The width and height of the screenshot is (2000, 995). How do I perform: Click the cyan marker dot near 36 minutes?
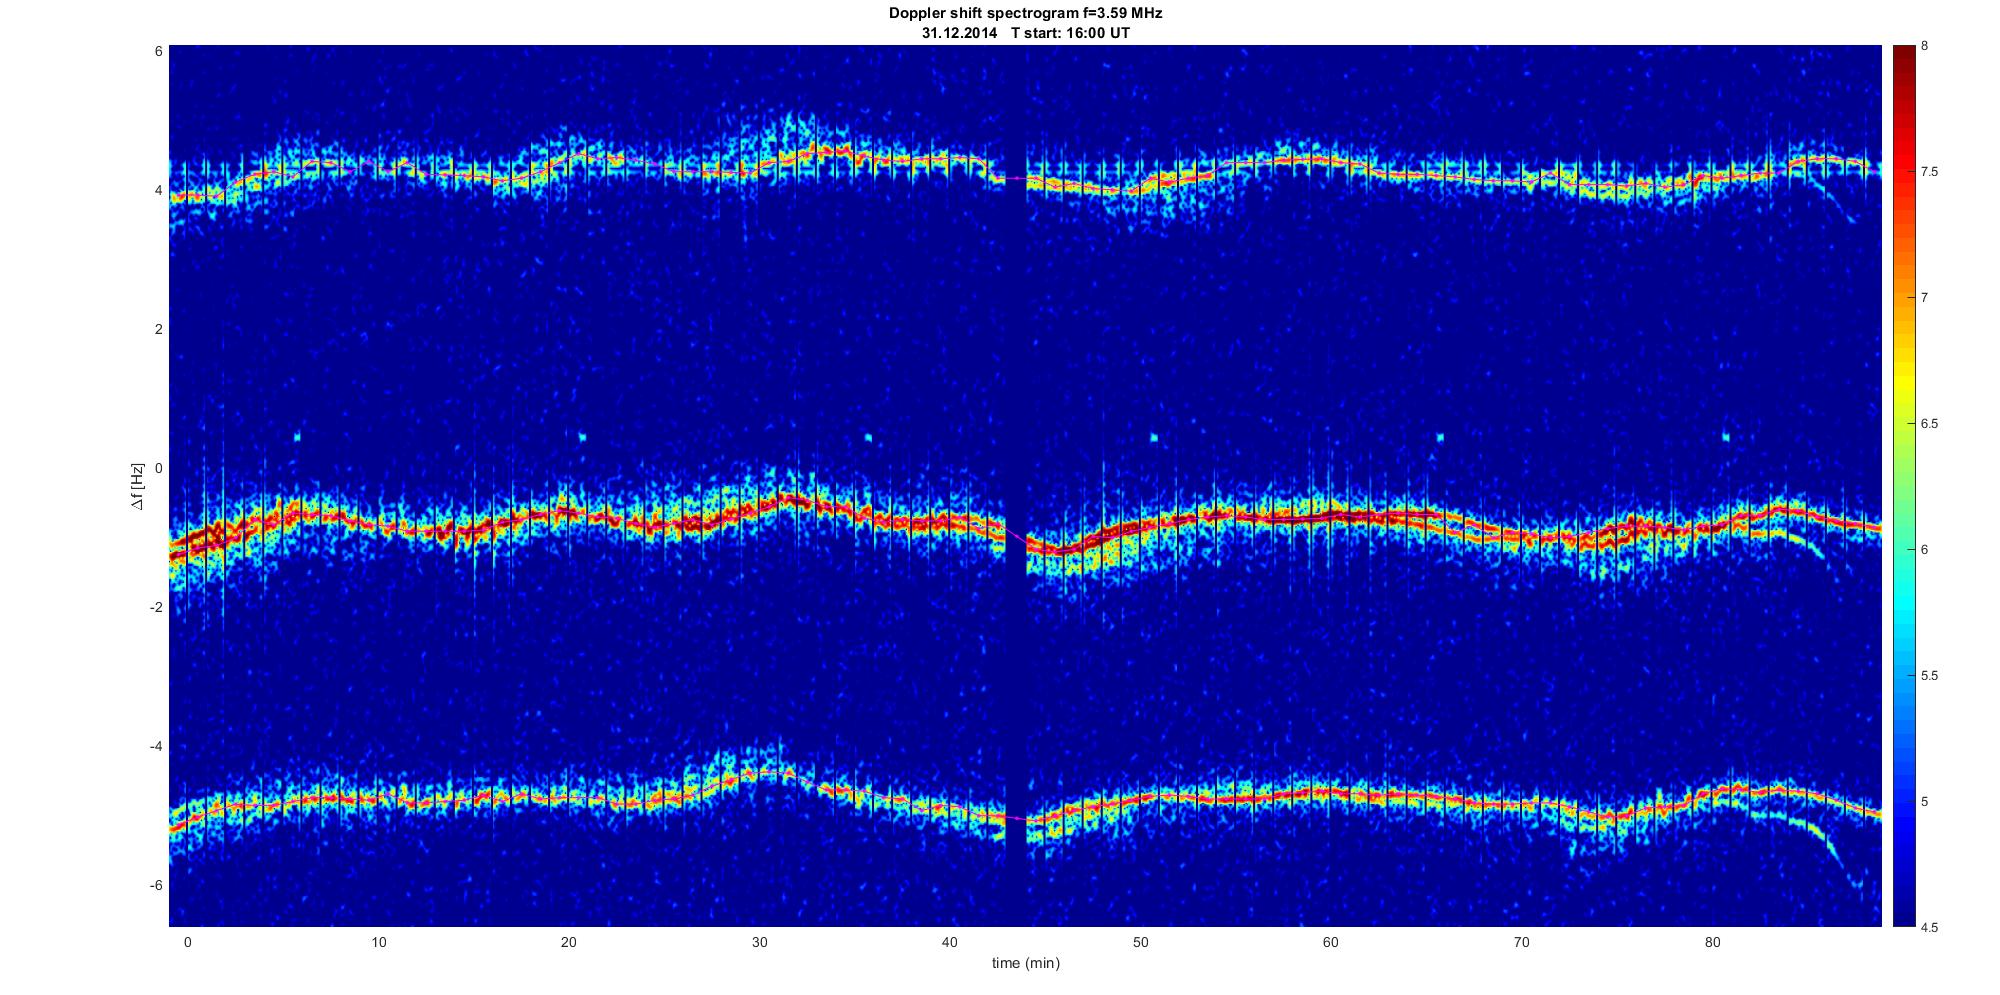pos(868,436)
